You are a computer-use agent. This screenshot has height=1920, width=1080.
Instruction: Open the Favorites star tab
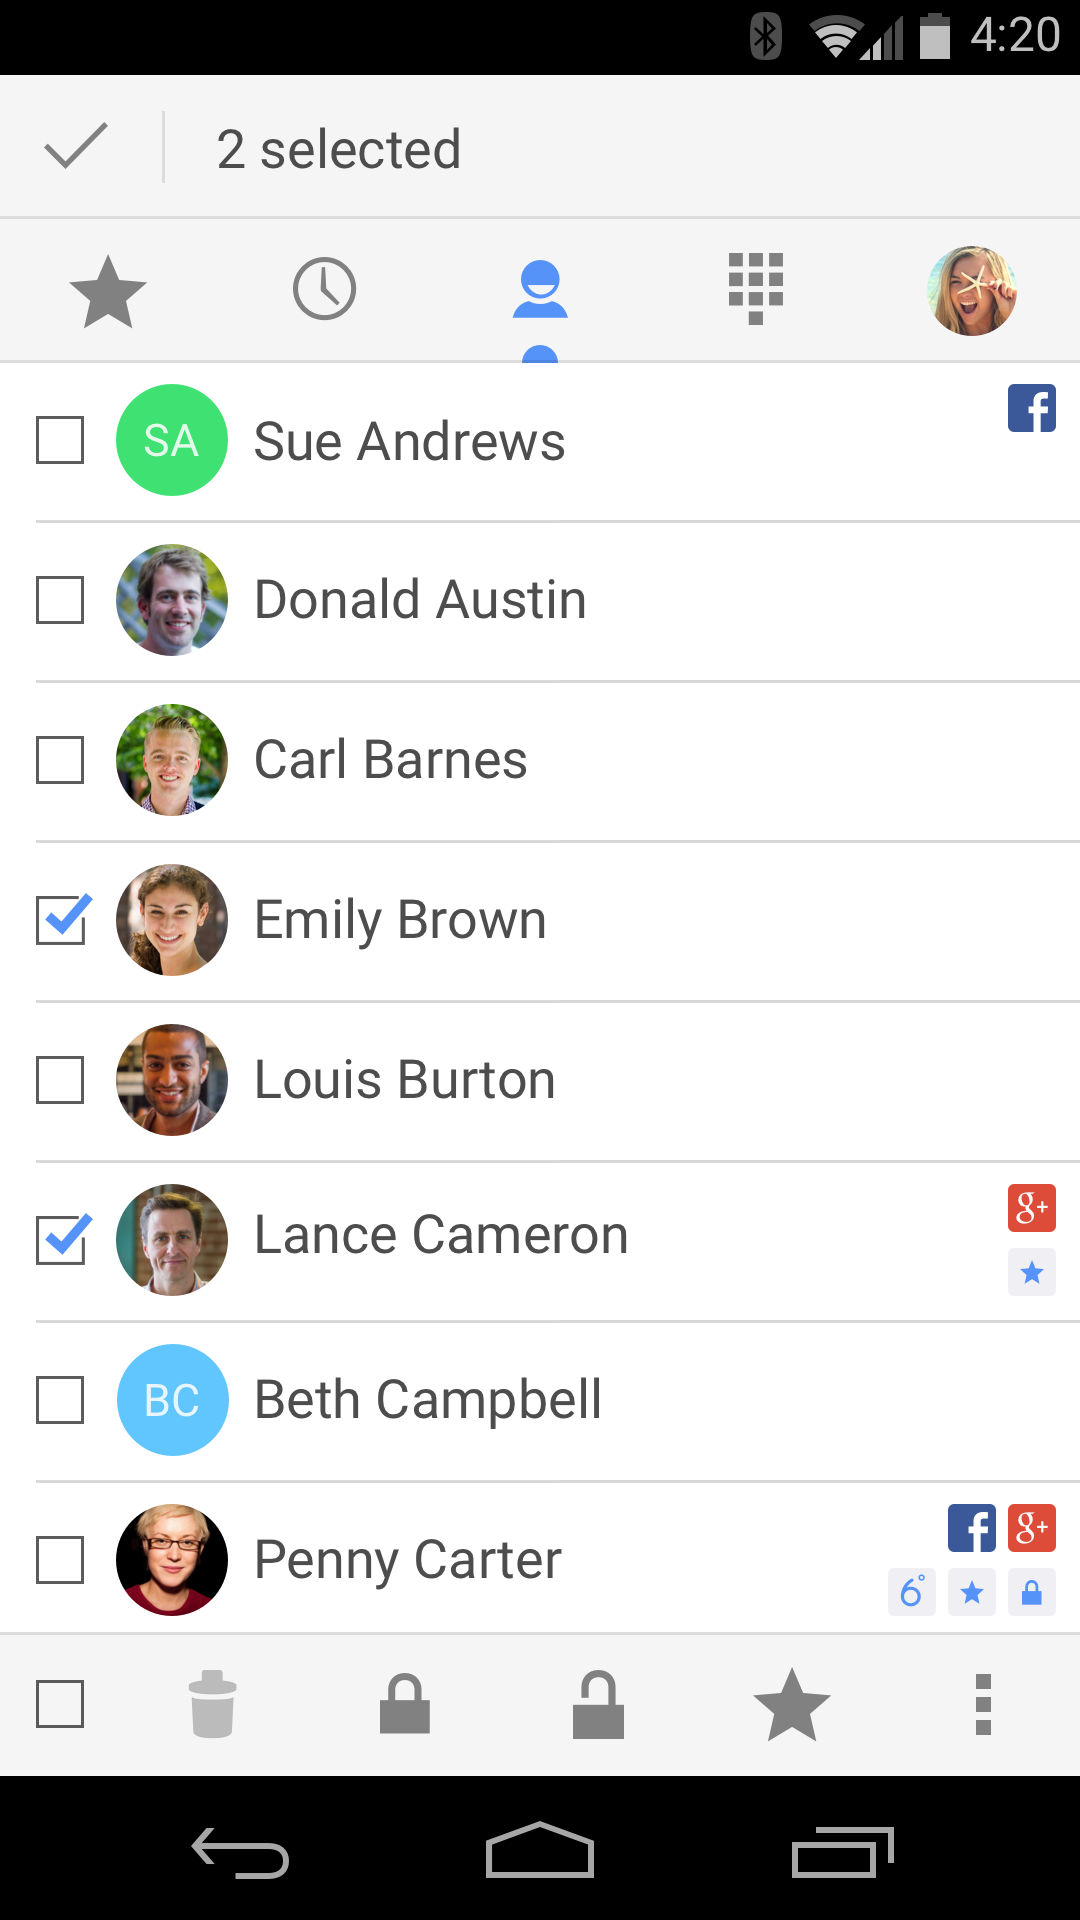point(108,291)
